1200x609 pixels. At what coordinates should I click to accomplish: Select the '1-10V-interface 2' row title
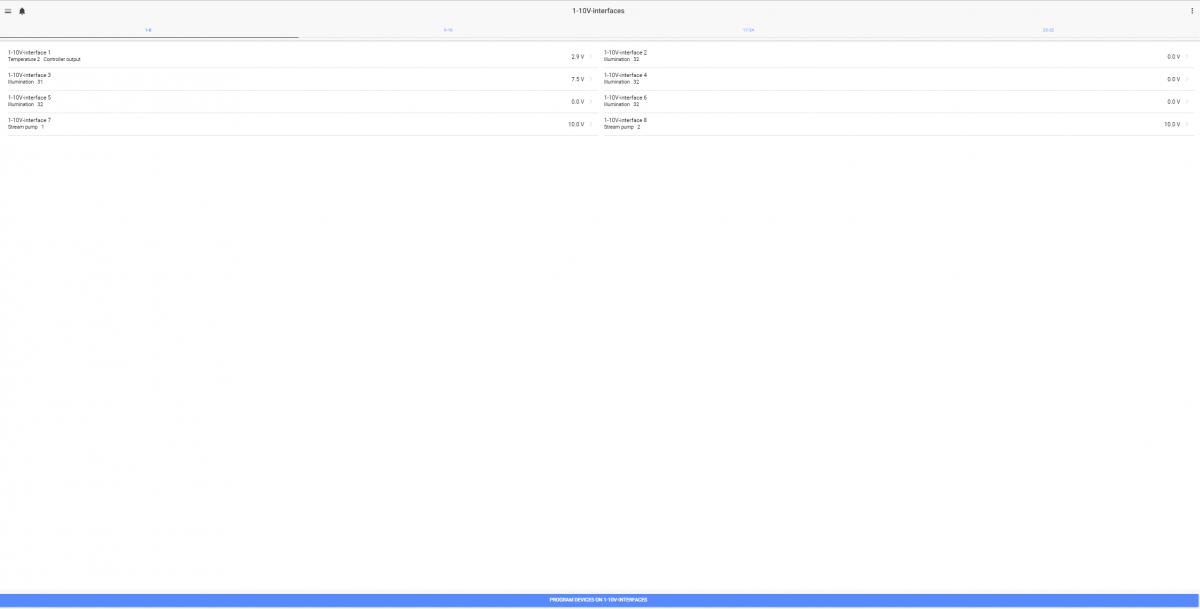(625, 52)
